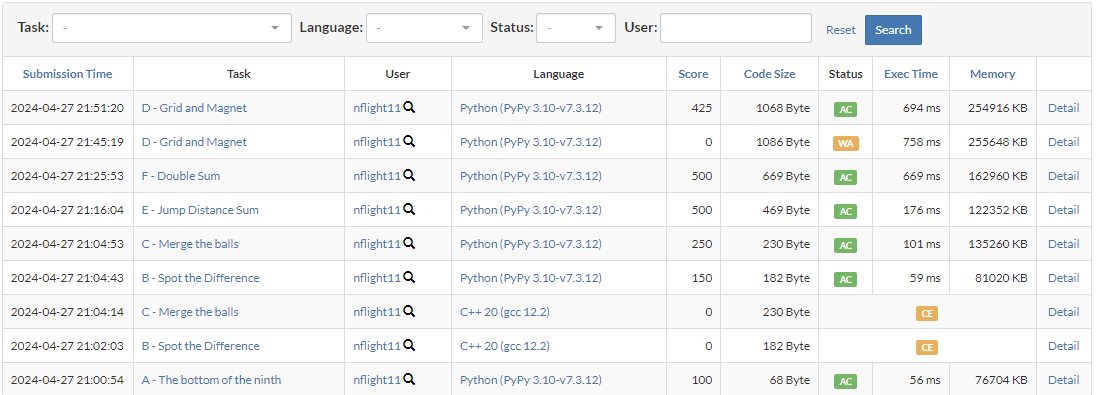The width and height of the screenshot is (1098, 395).
Task: Open Detail for F - Double Sum submission
Action: tap(1063, 176)
